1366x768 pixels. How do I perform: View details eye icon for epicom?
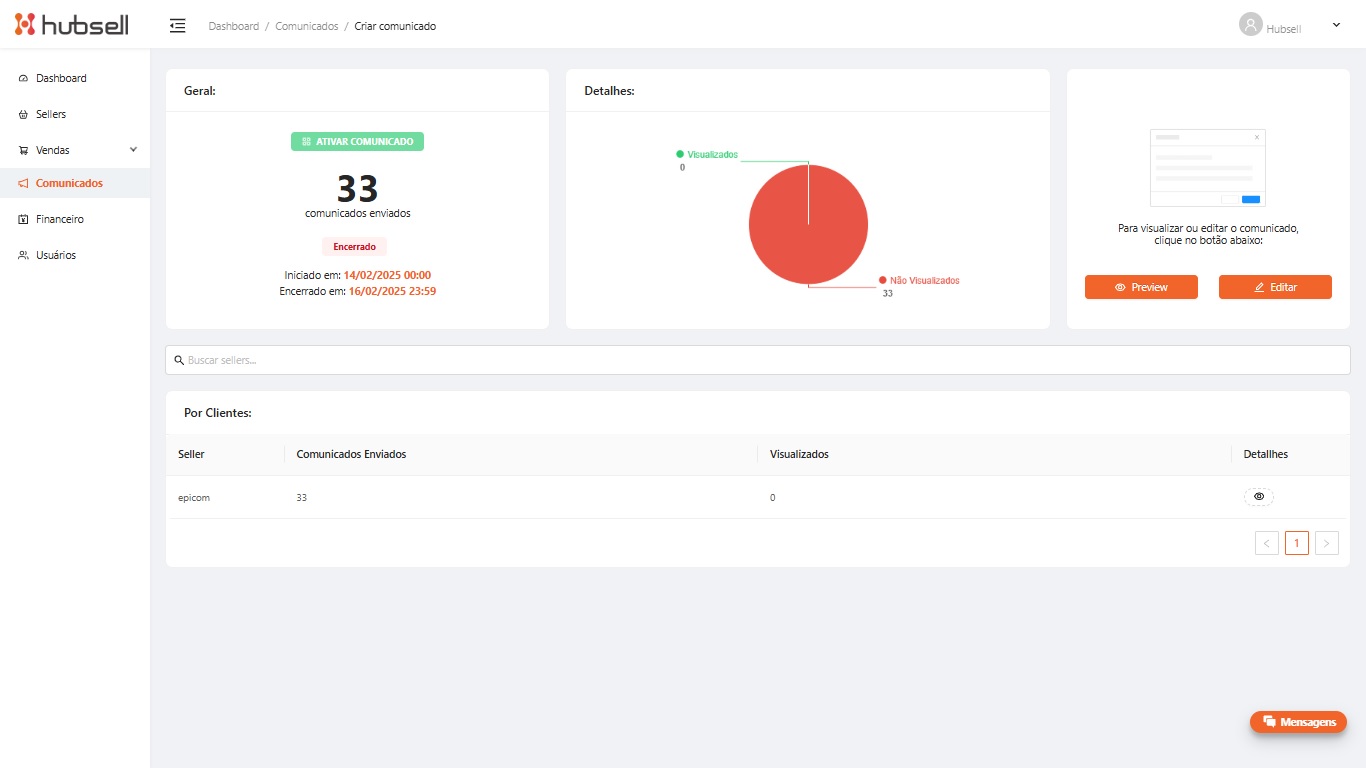click(1258, 497)
